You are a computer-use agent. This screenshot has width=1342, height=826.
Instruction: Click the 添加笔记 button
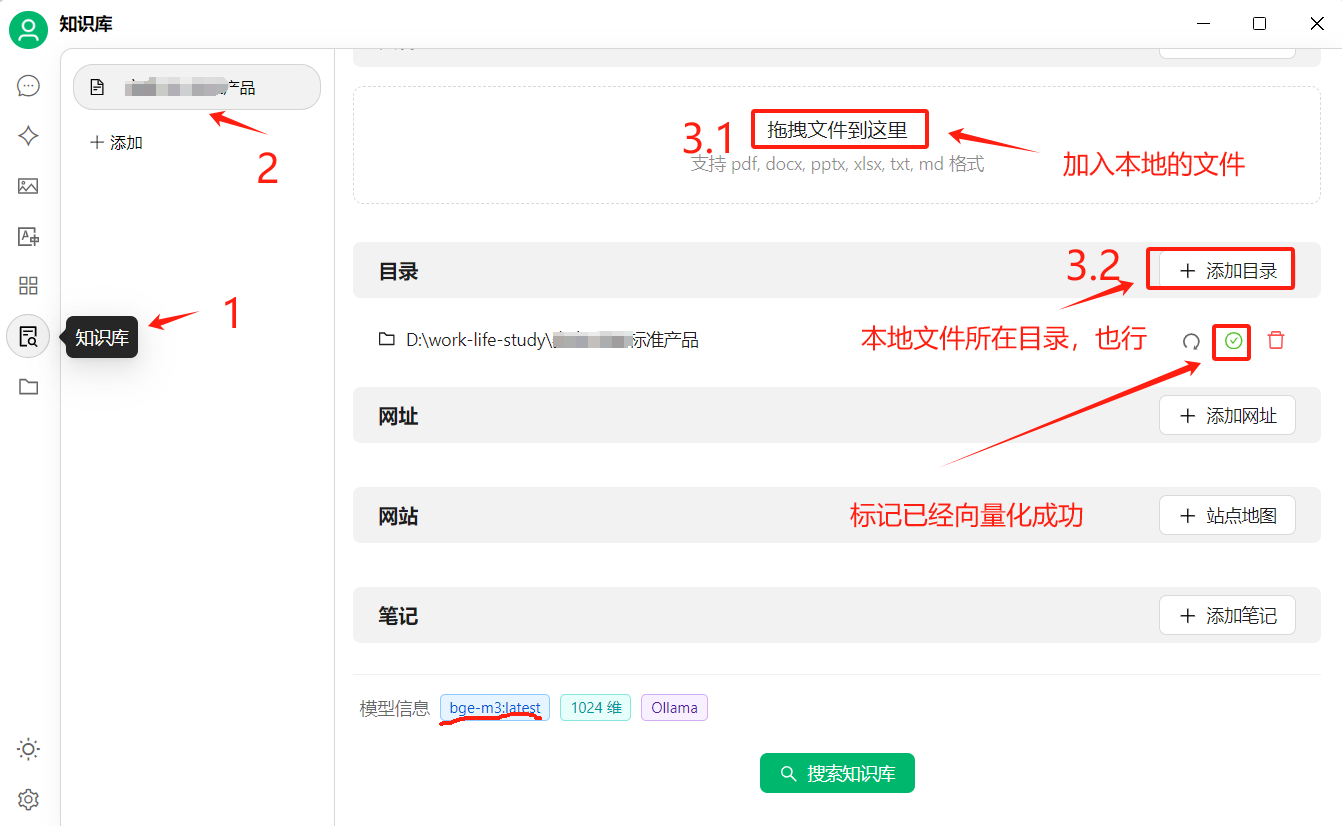click(x=1227, y=615)
